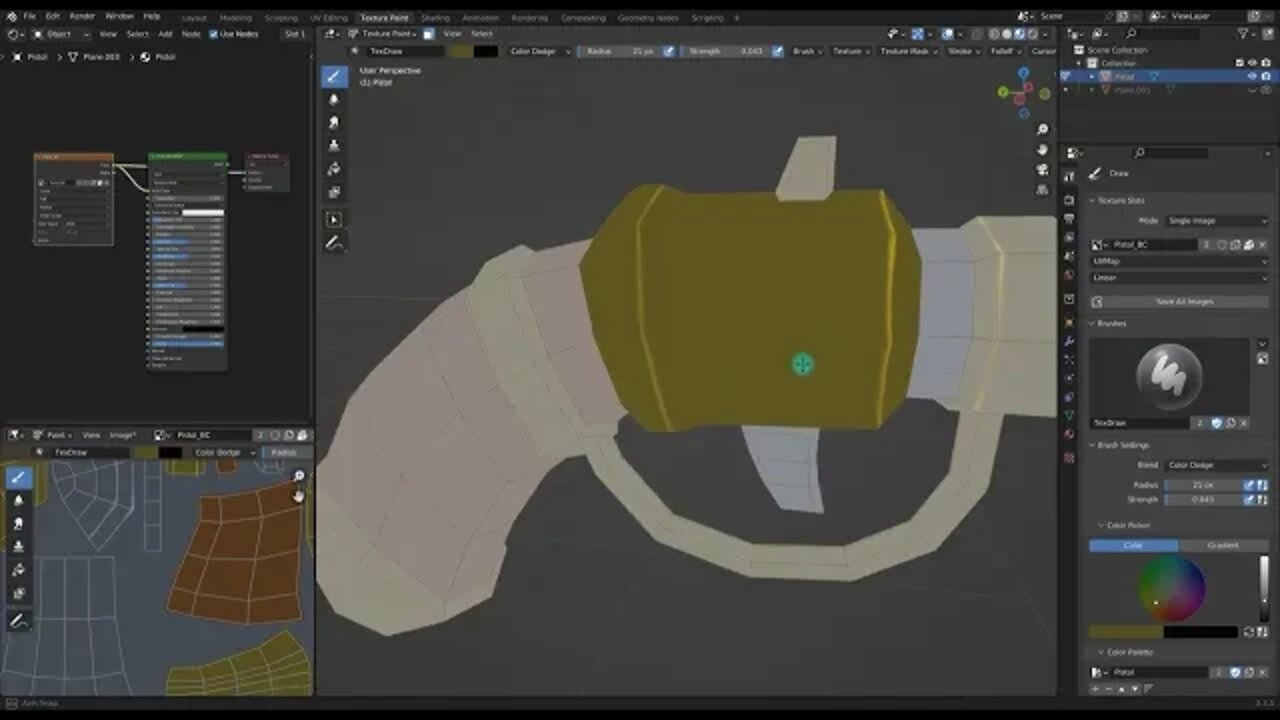Open the File menu

[29, 17]
